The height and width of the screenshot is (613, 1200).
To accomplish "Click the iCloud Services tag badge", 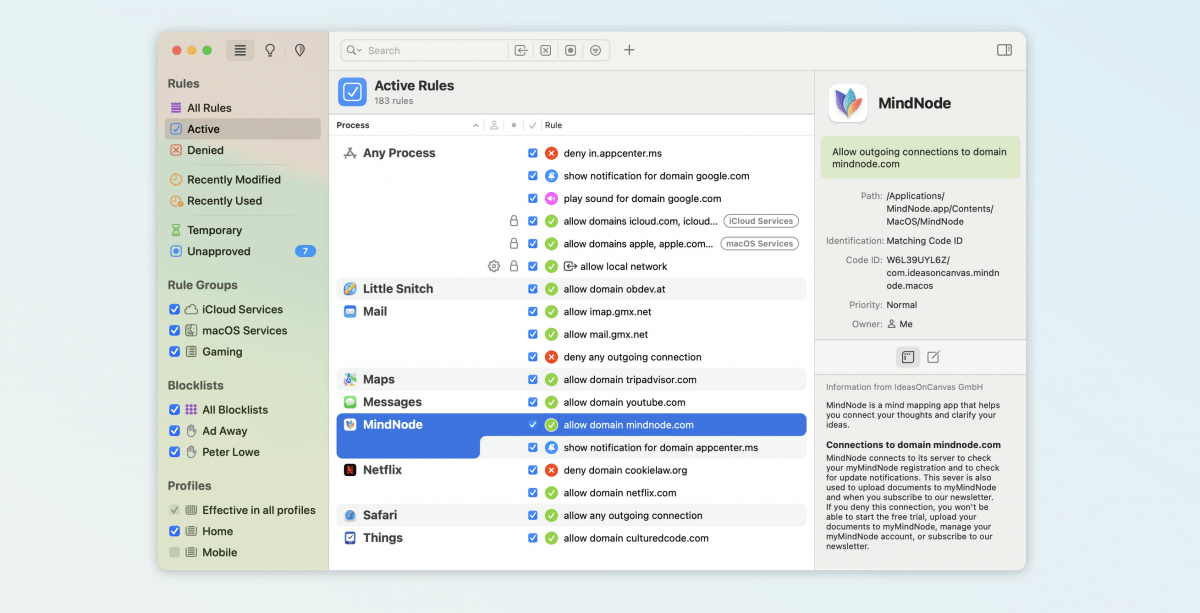I will [x=760, y=221].
